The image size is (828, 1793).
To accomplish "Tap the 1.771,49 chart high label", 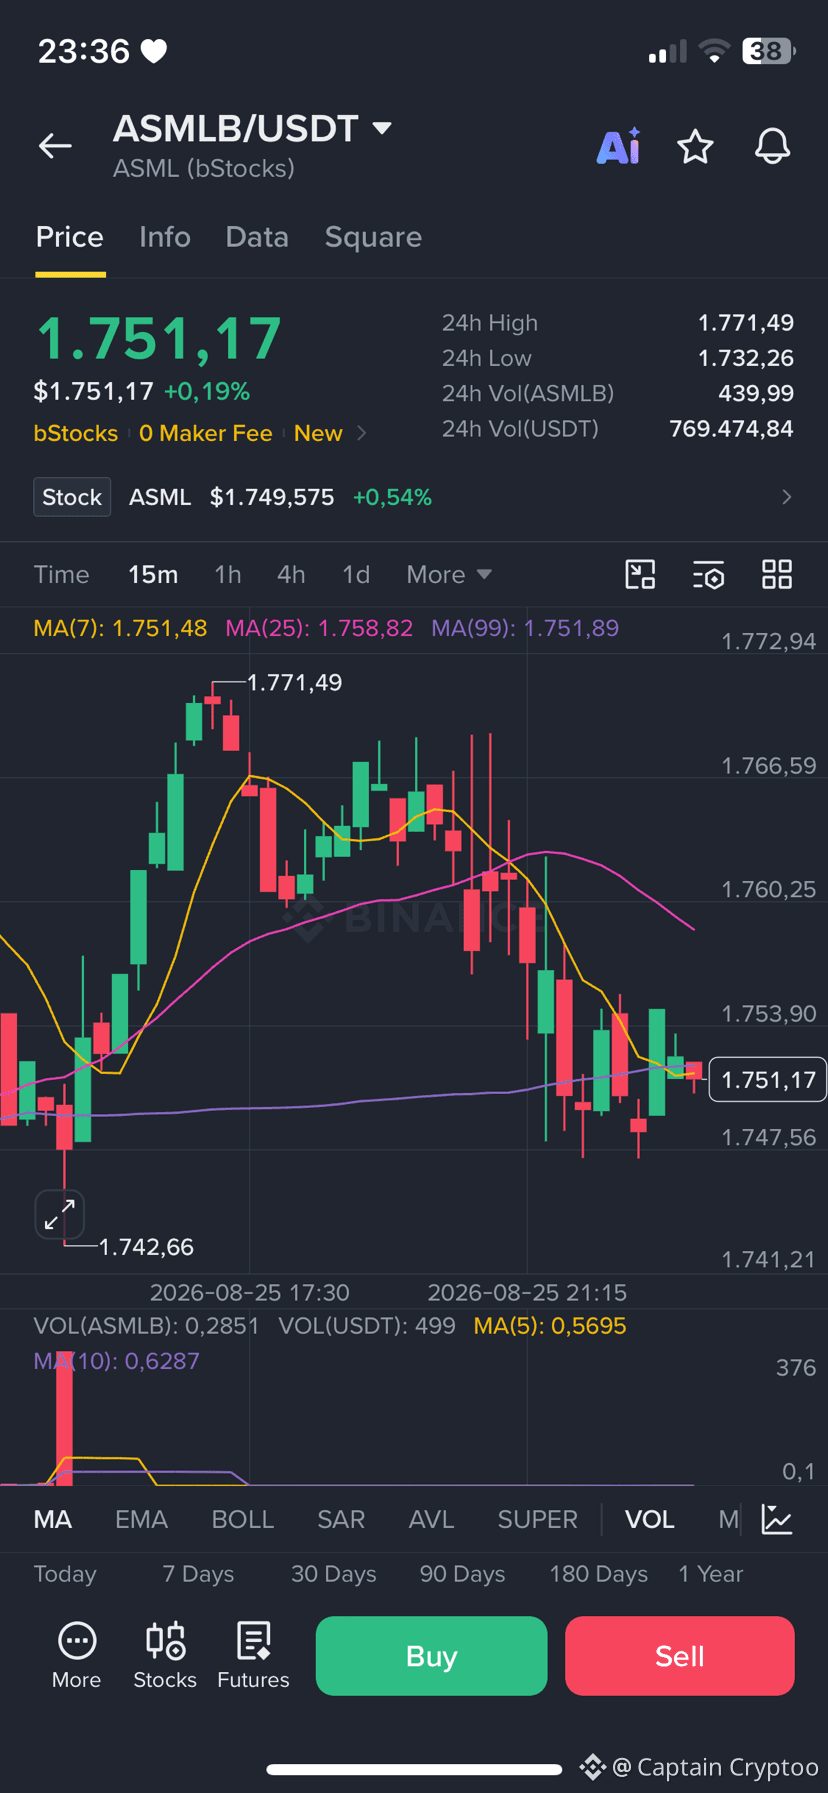I will coord(294,682).
